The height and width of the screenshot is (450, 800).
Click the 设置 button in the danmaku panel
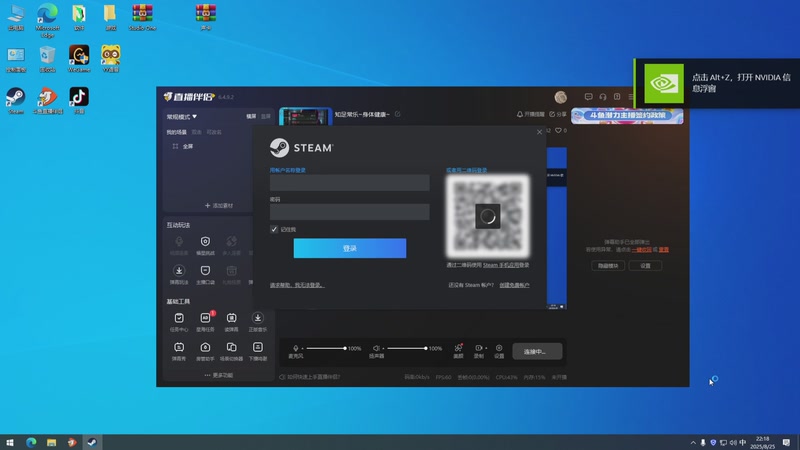point(645,266)
